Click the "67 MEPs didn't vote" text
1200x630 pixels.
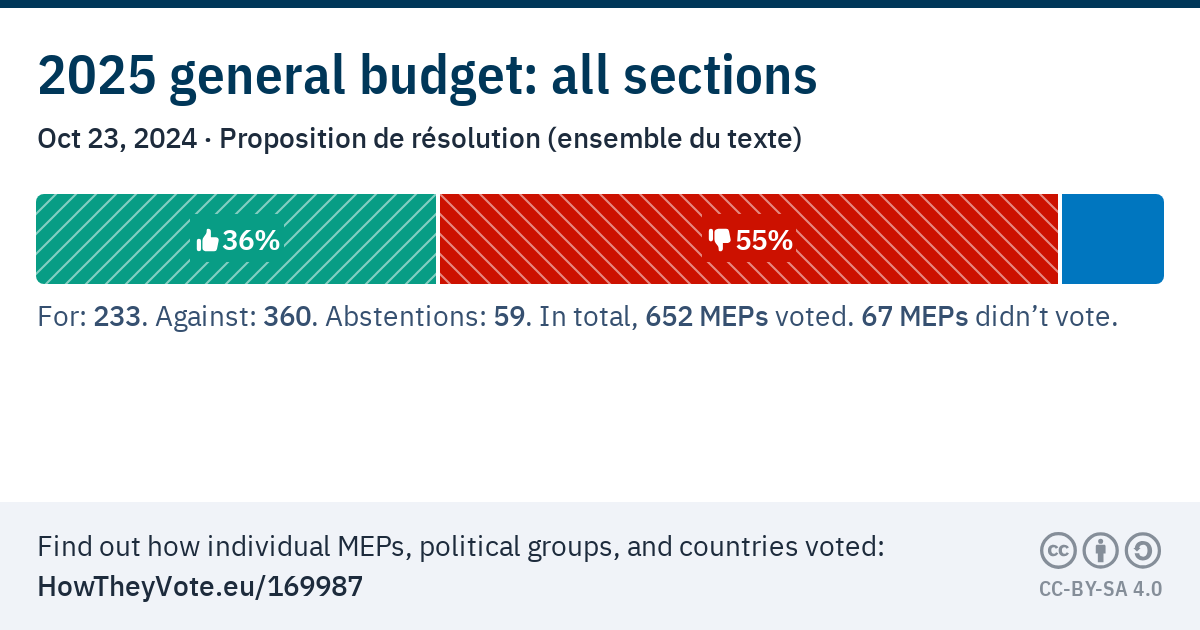click(988, 317)
